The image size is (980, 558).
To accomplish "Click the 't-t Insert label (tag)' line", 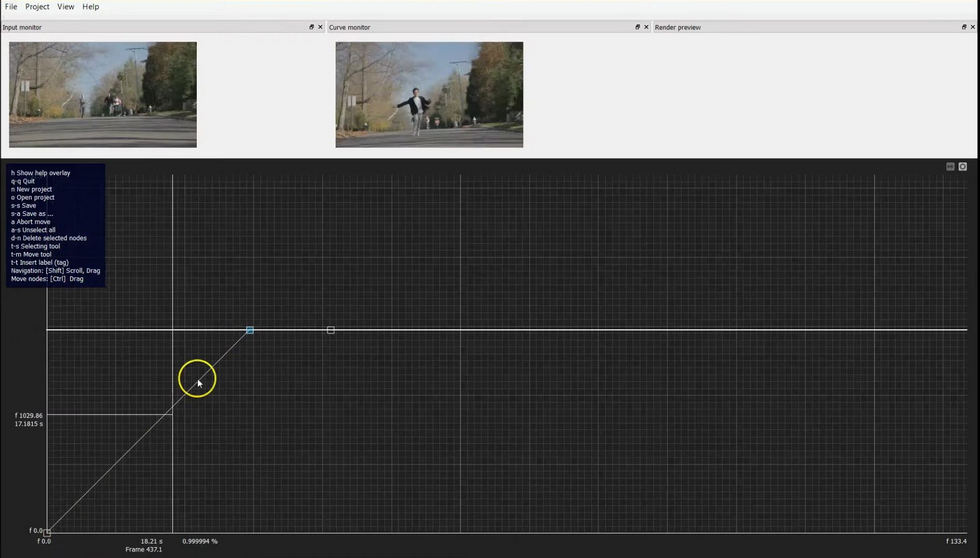I will 40,262.
